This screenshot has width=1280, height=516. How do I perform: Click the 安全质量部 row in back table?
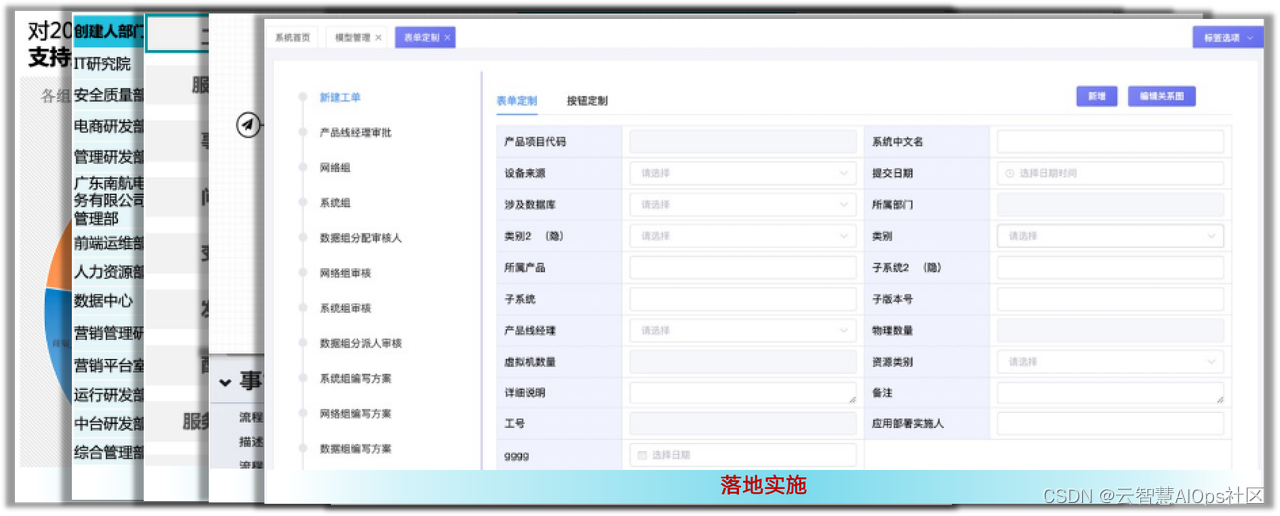coord(109,95)
